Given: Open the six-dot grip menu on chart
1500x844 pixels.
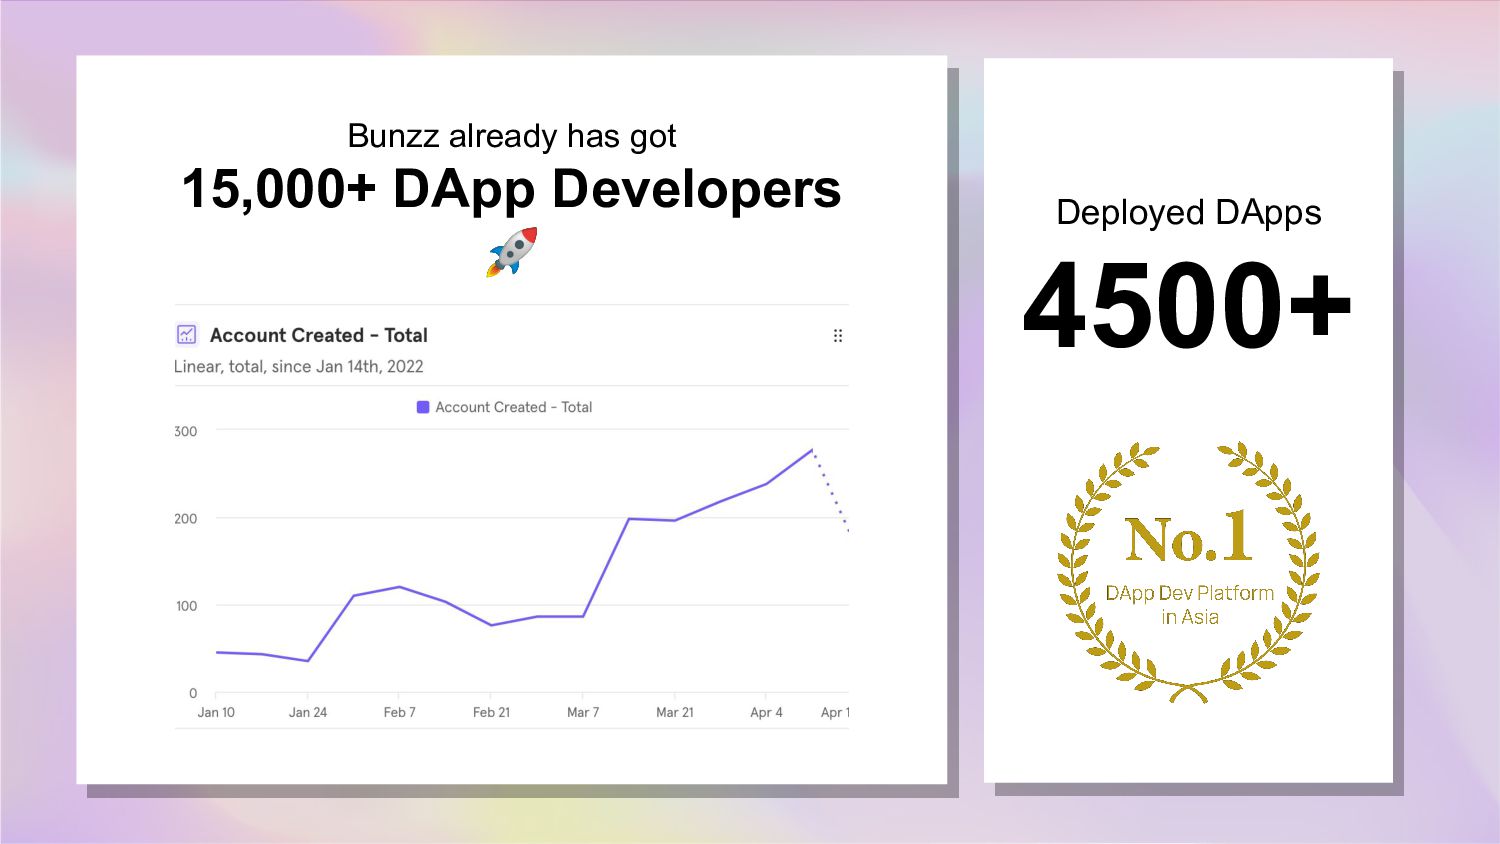Looking at the screenshot, I should [x=838, y=336].
